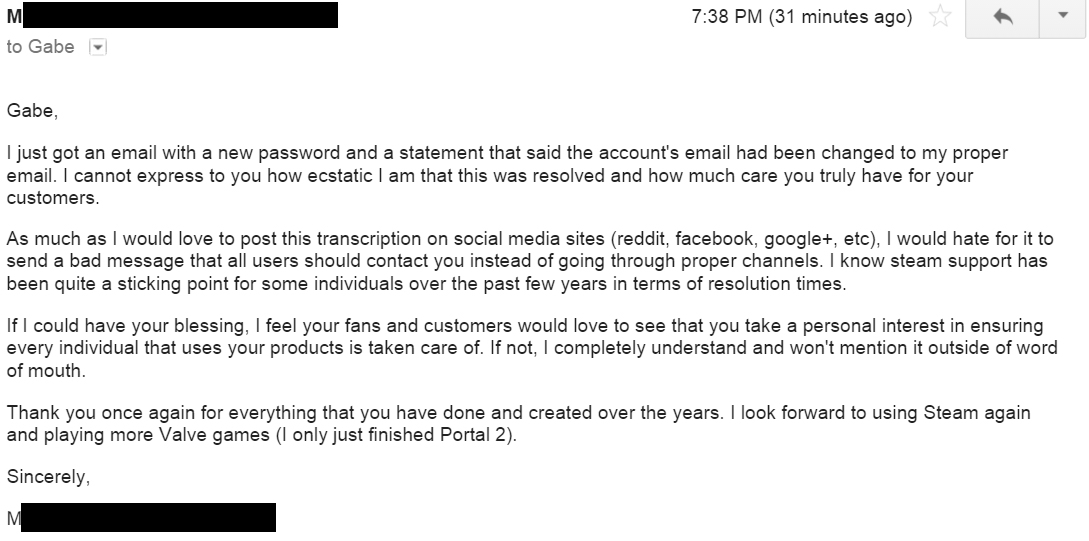Click the Reply arrow button
Viewport: 1089px width, 541px height.
(1004, 17)
